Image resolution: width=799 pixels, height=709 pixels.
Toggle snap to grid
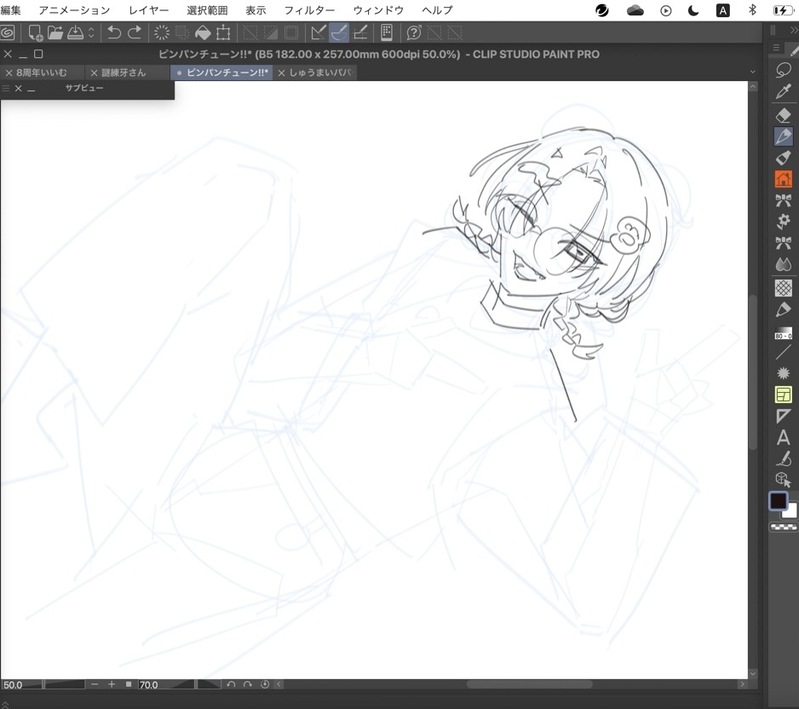pyautogui.click(x=360, y=33)
